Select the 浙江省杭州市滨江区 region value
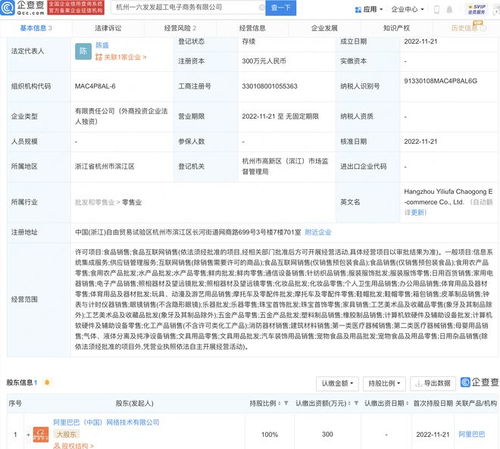Screen dimensions: 500x449 pyautogui.click(x=104, y=166)
